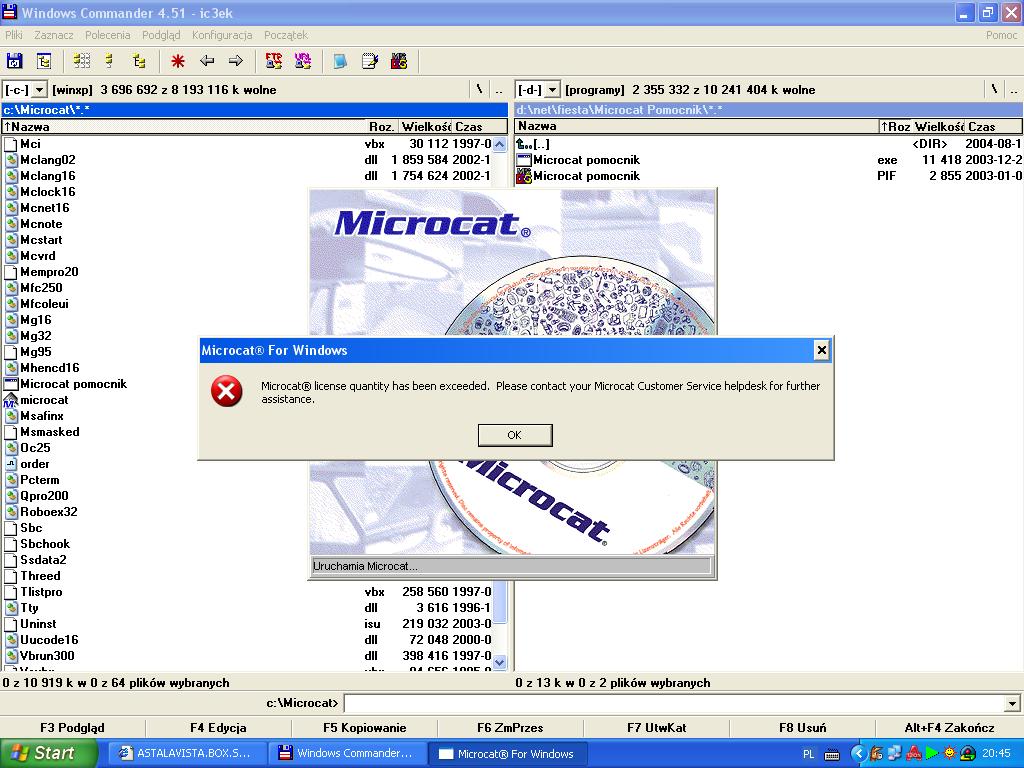
Task: Click the left panel scrollbar down arrow
Action: [500, 662]
